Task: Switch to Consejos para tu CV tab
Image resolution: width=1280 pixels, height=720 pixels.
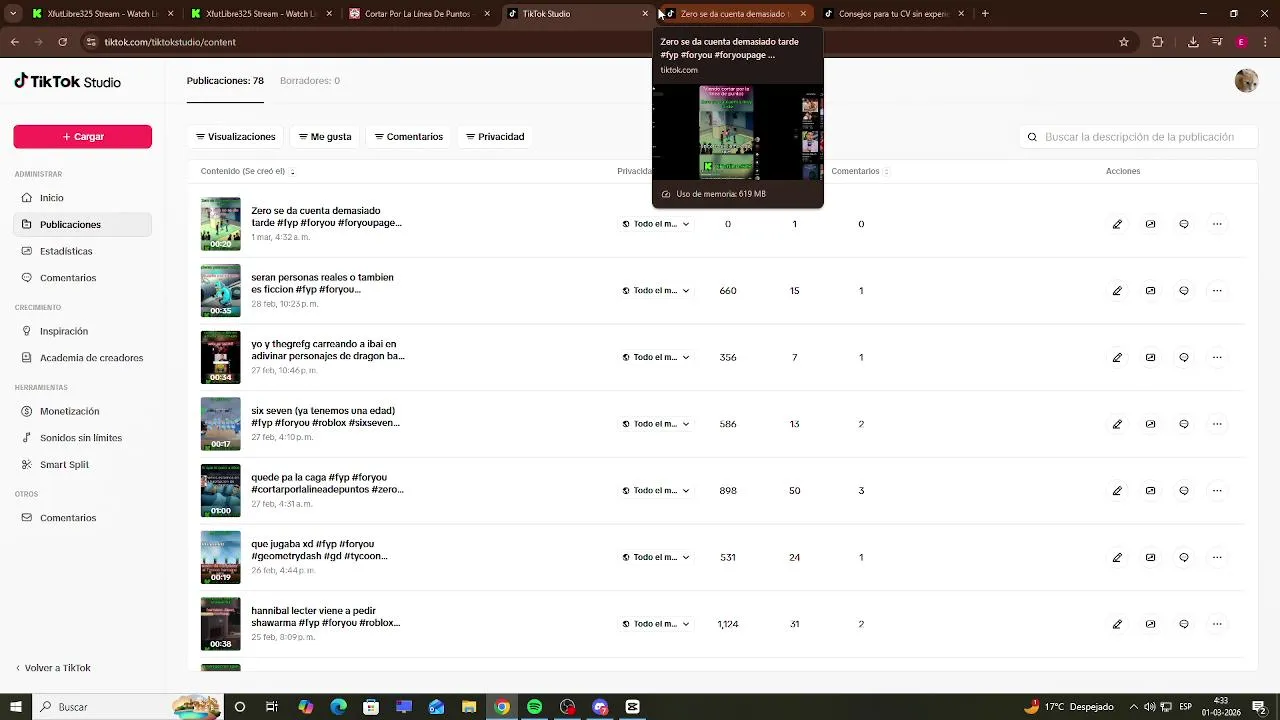Action: point(893,14)
